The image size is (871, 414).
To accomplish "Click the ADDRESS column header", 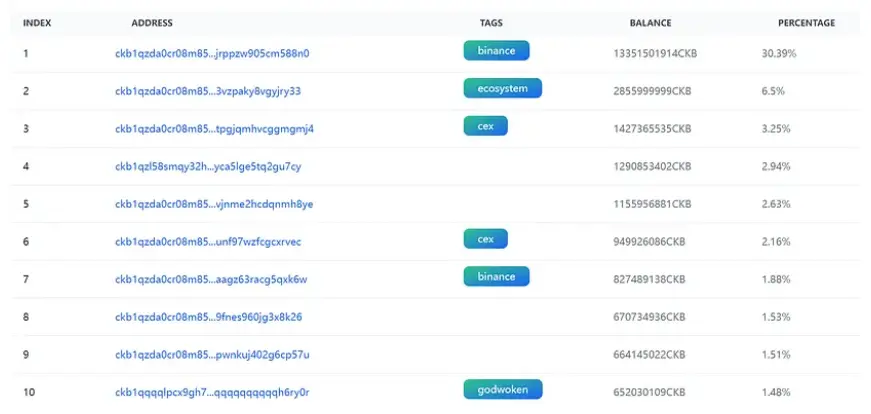I will (152, 23).
